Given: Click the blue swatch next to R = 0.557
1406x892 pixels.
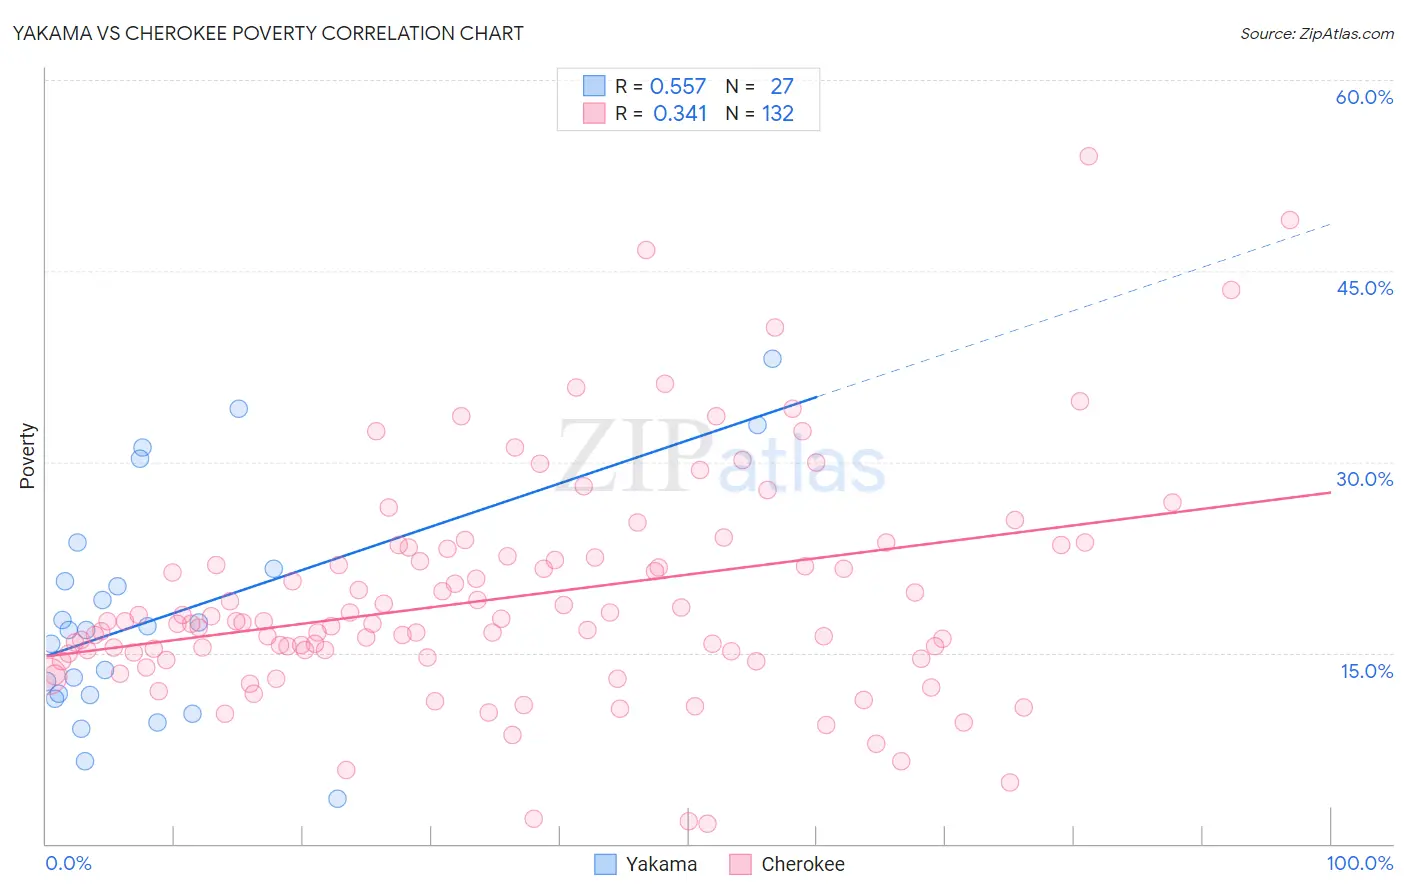Looking at the screenshot, I should [x=594, y=86].
